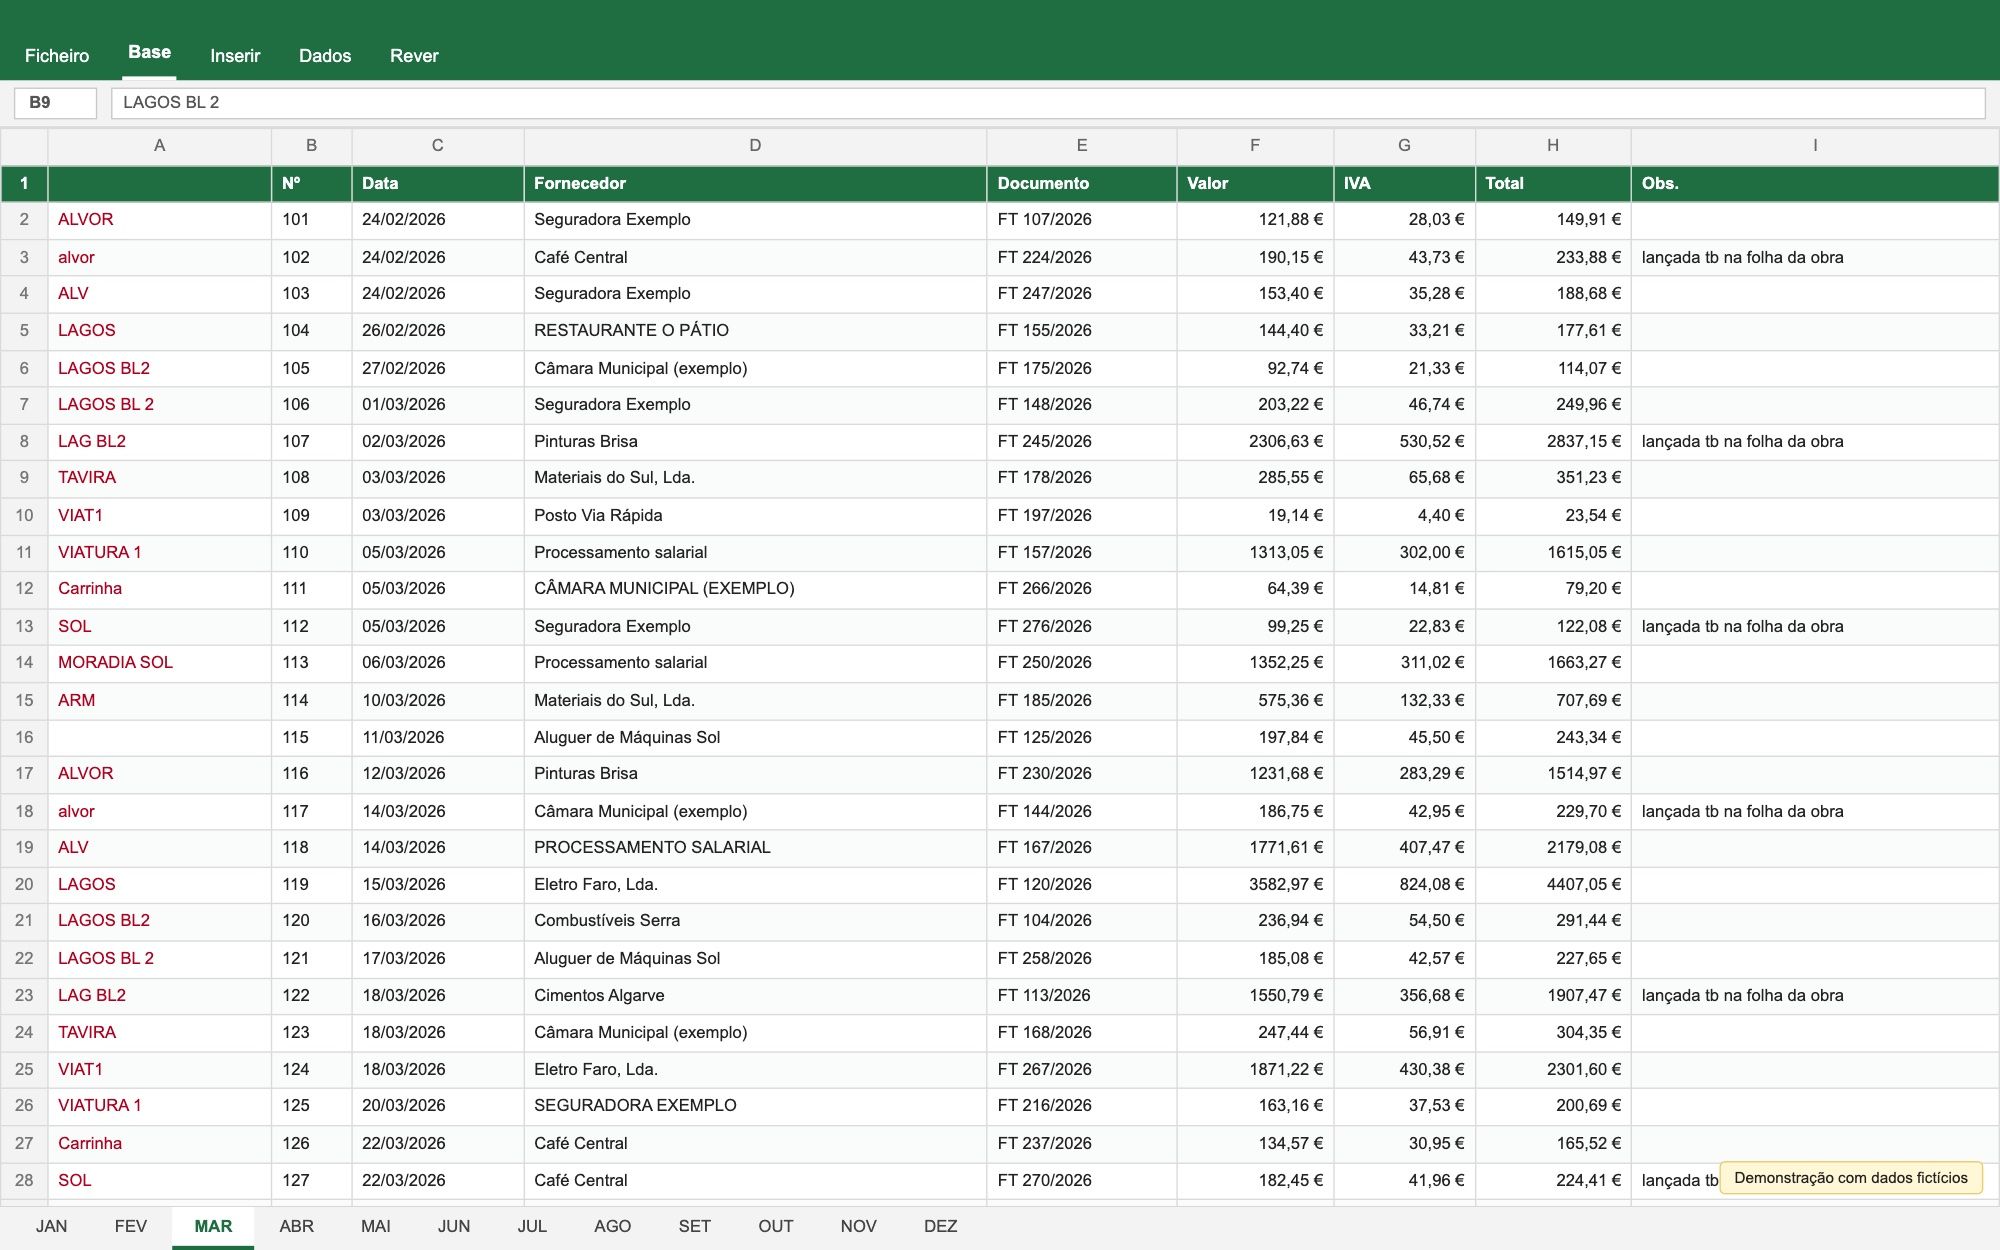2000x1250 pixels.
Task: Click the Valor header cell
Action: [x=1255, y=183]
